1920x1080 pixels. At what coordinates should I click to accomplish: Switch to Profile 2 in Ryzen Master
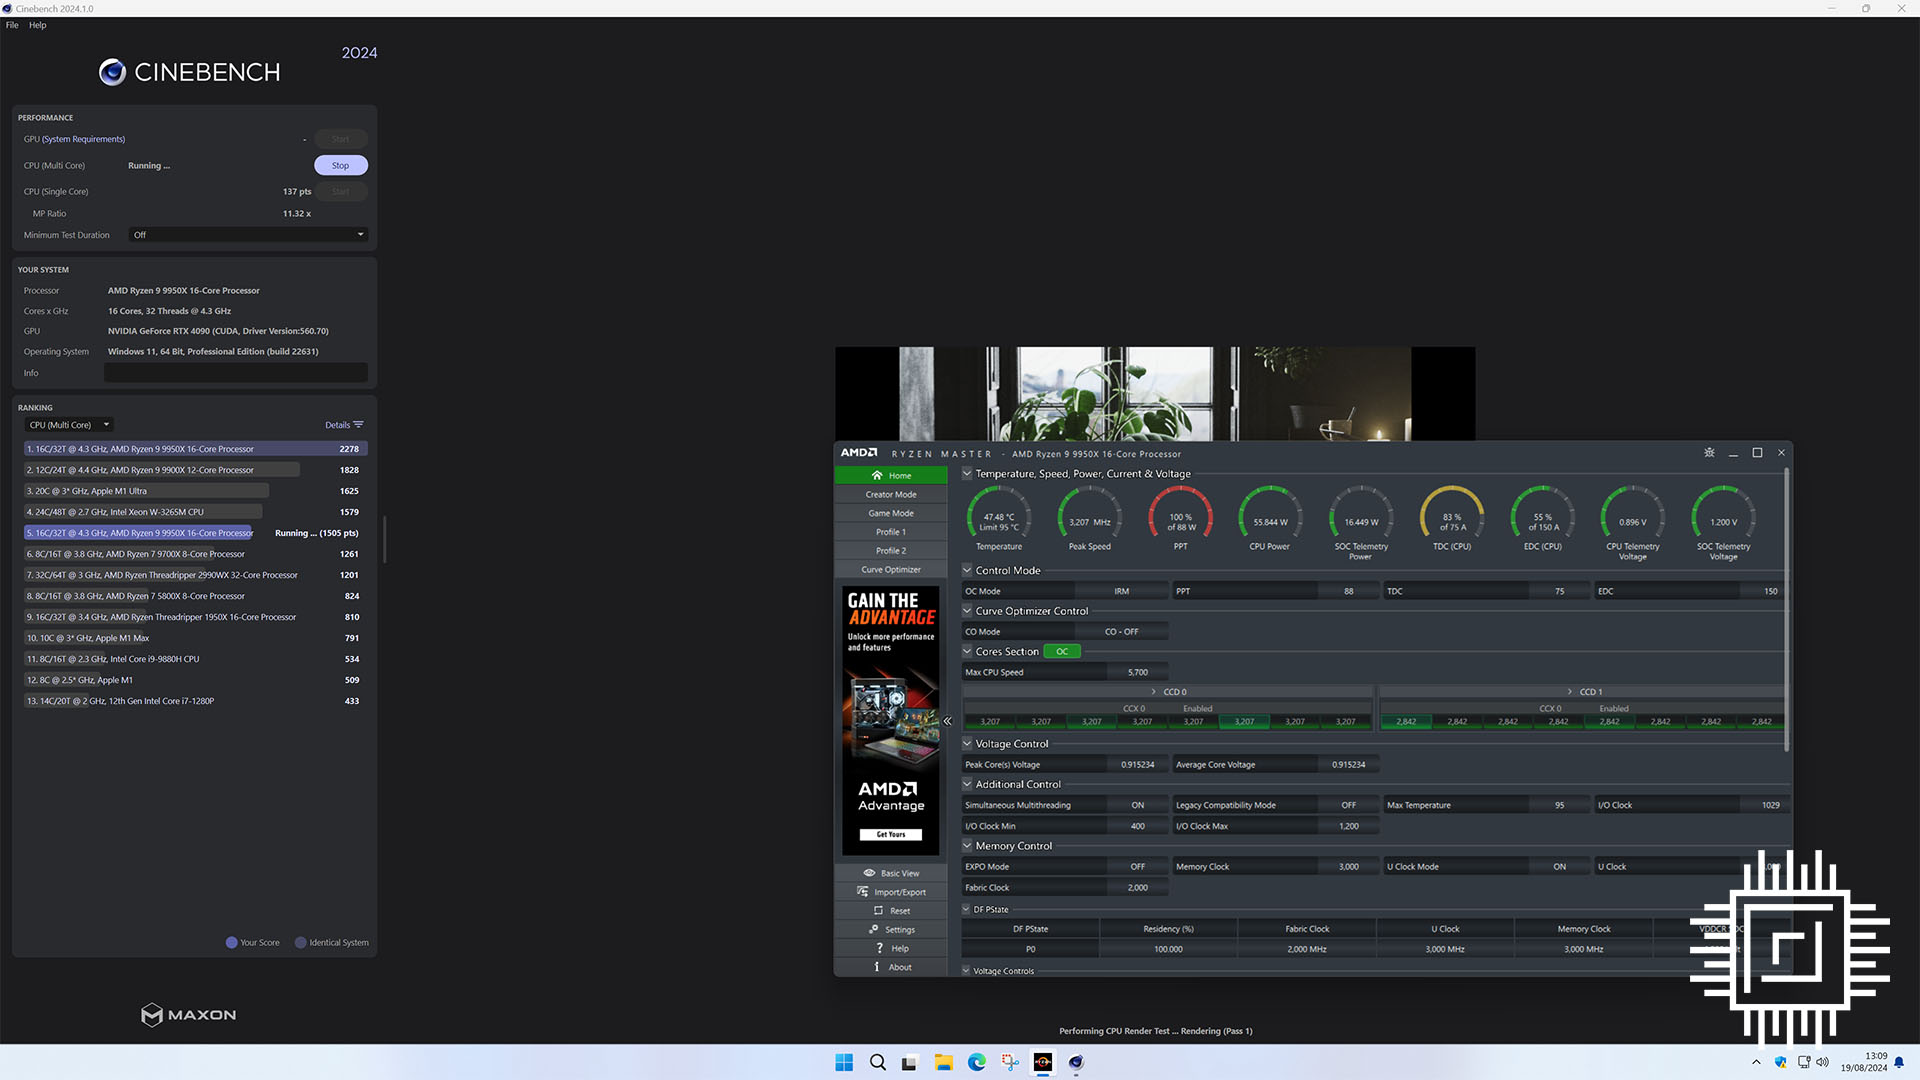[891, 551]
